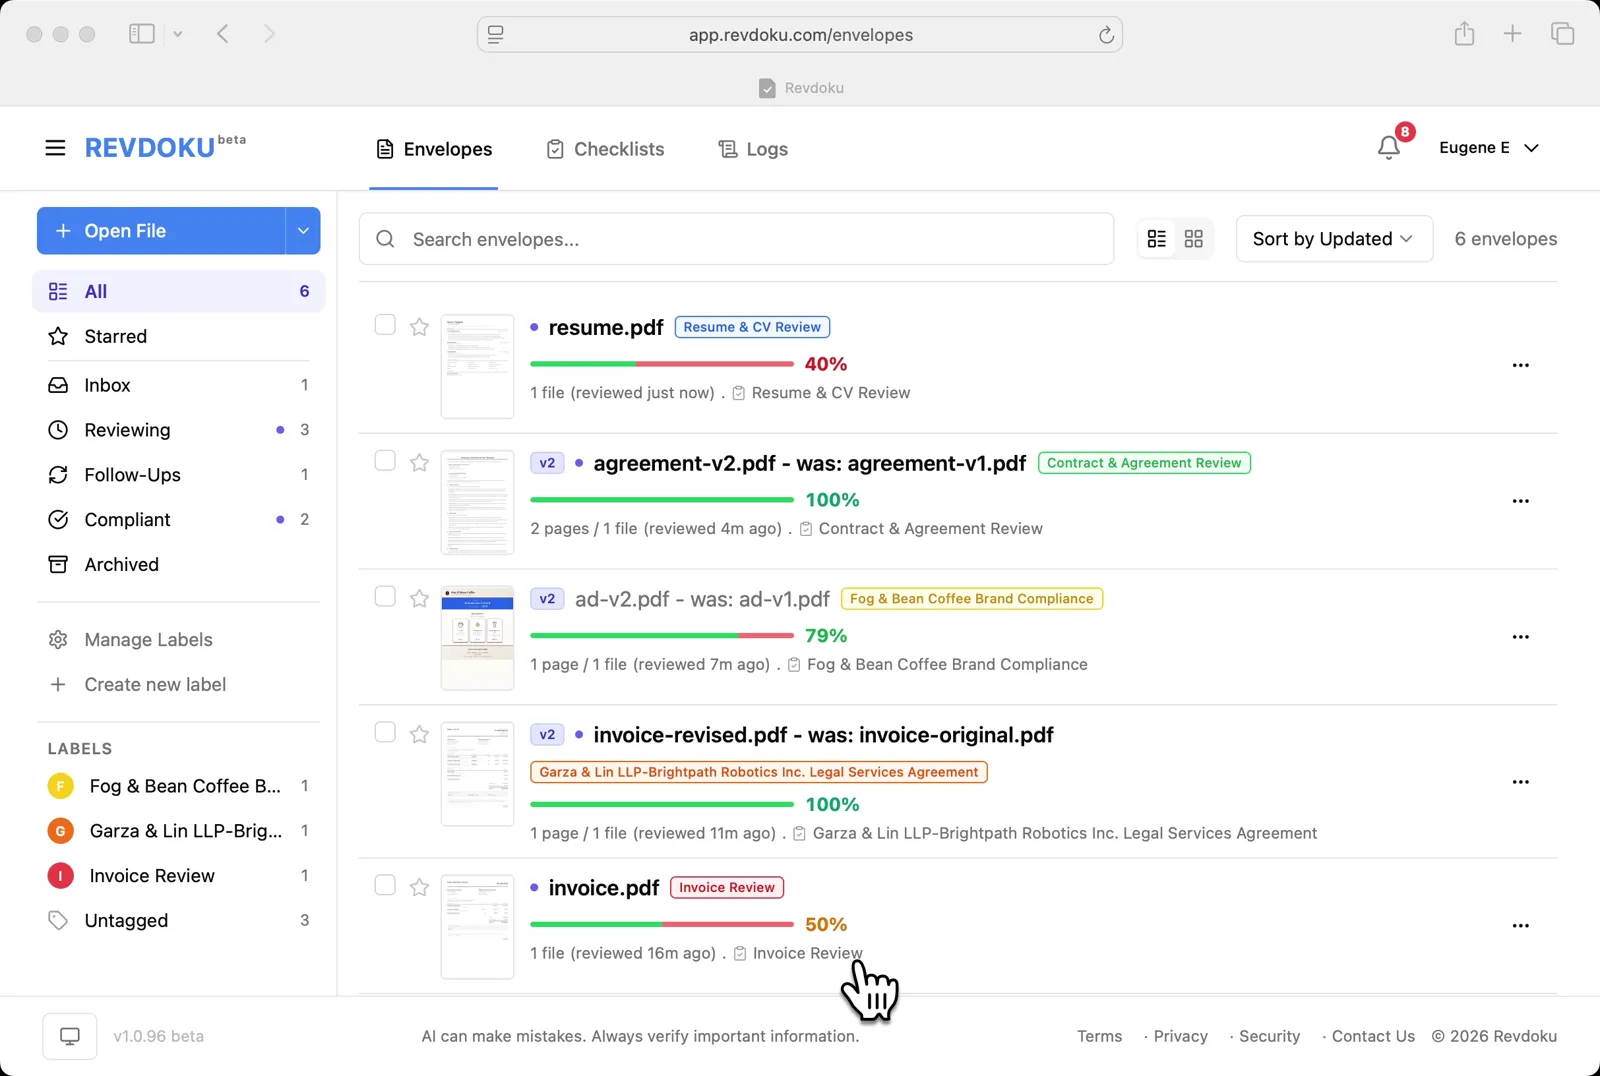Select the checkbox beside ad-v2.pdf
The height and width of the screenshot is (1076, 1600).
tap(384, 596)
